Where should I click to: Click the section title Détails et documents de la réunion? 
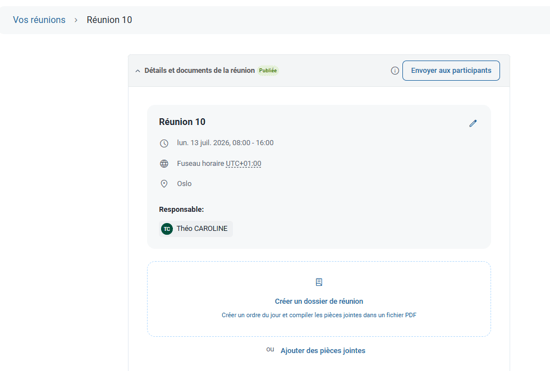tap(200, 70)
